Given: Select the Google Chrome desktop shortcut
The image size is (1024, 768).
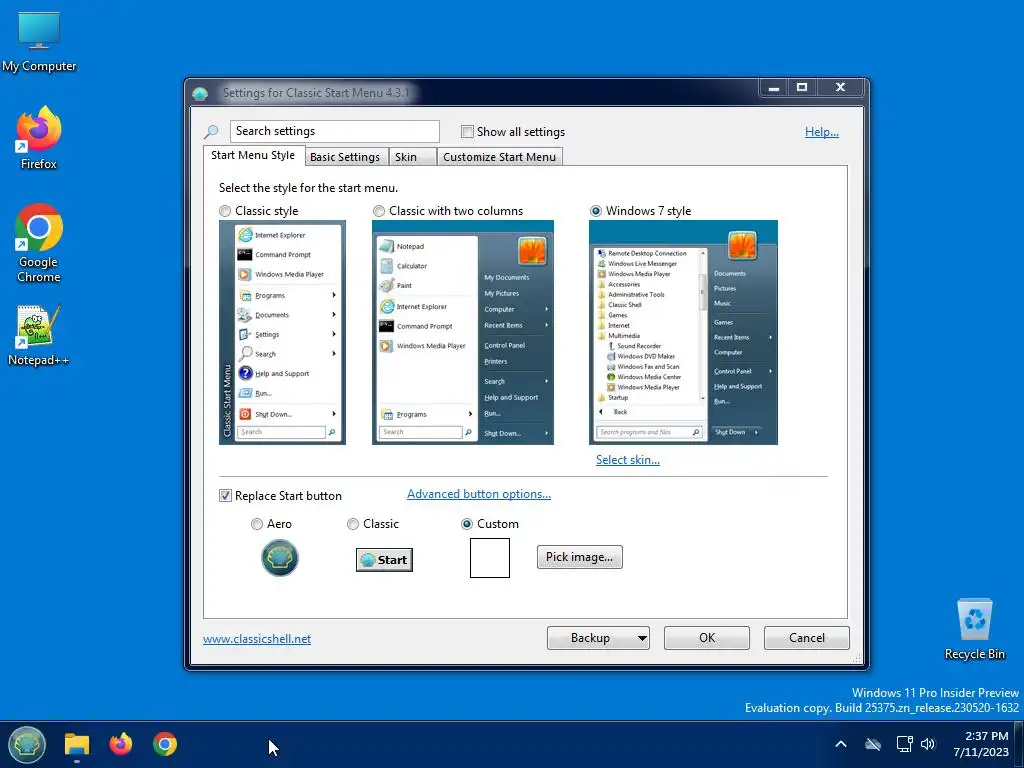Looking at the screenshot, I should tap(39, 242).
